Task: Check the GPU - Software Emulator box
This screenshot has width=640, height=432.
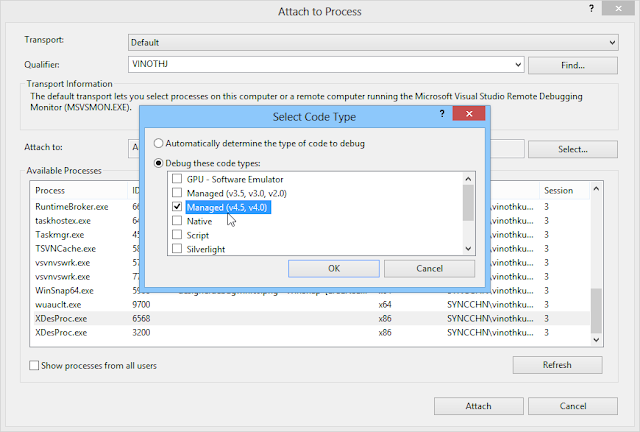Action: pos(177,179)
